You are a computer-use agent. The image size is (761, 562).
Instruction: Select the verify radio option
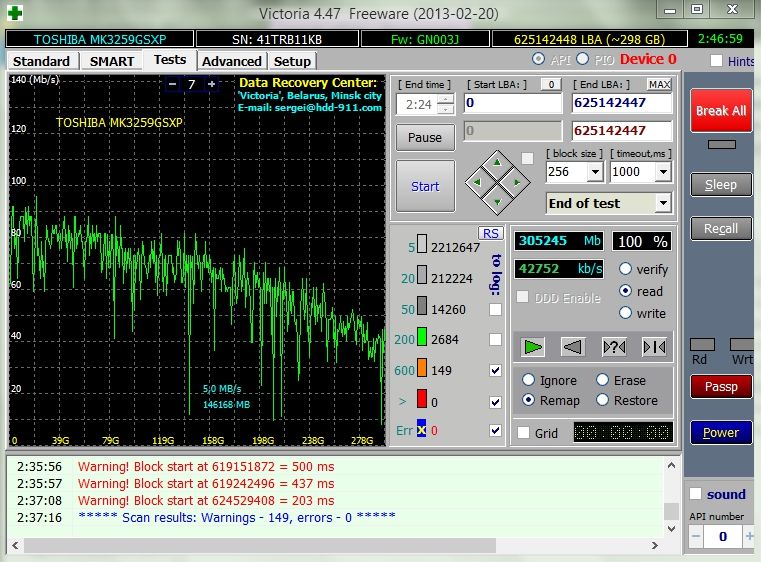[x=625, y=269]
